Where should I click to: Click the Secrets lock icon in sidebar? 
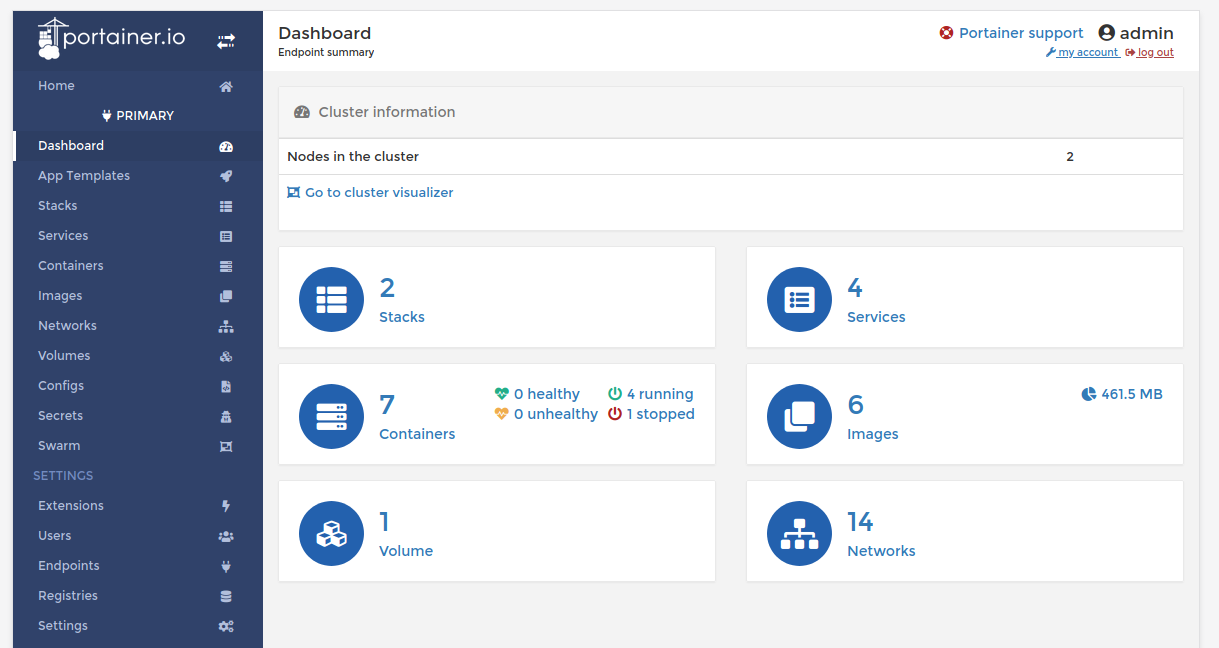pos(226,416)
